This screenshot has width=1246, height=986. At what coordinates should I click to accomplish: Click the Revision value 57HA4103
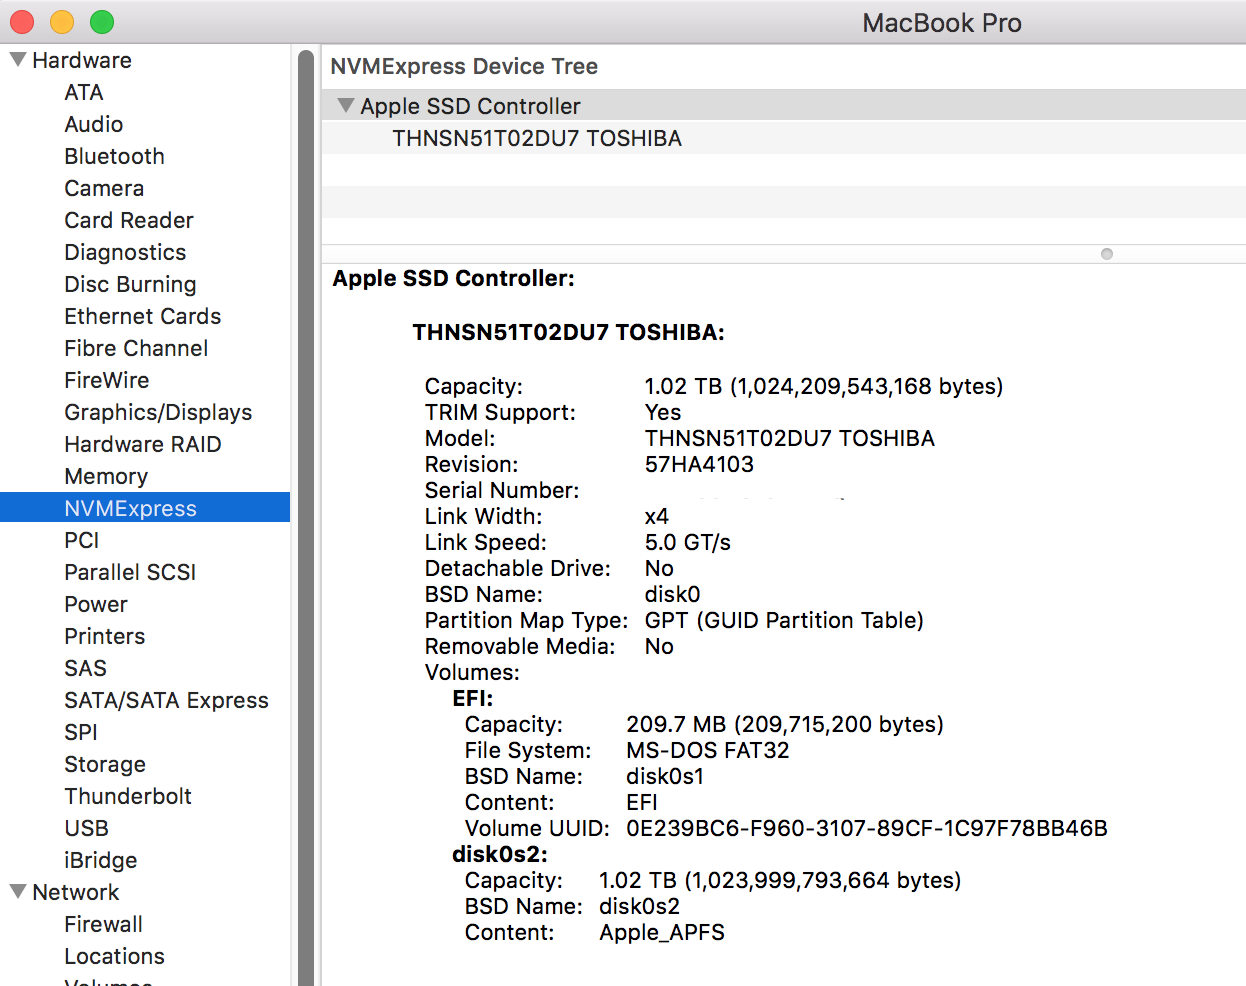point(699,464)
